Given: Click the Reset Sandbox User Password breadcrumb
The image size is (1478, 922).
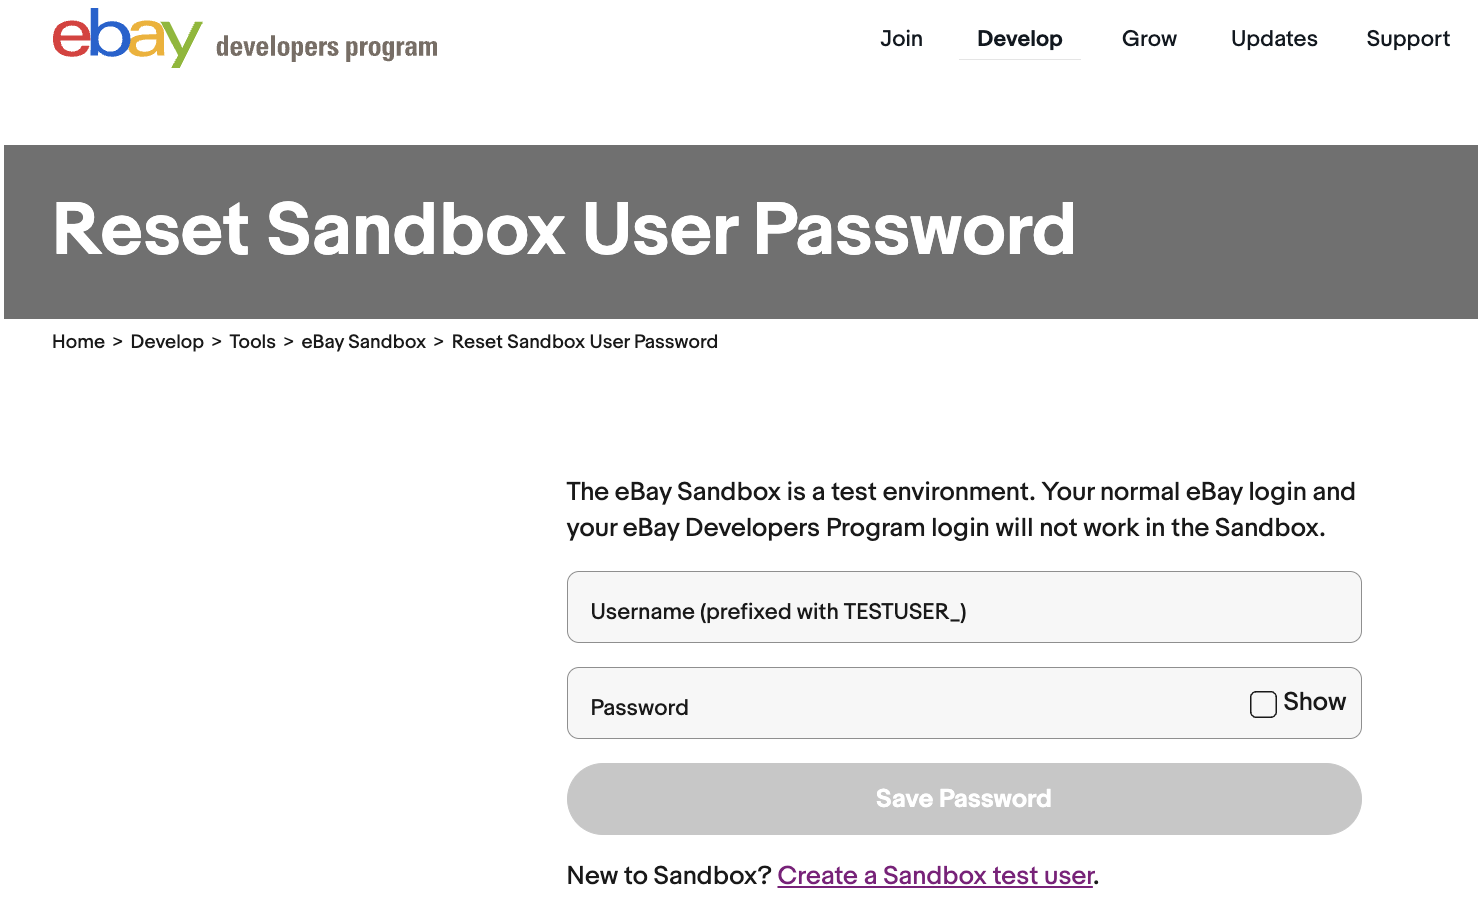Looking at the screenshot, I should tap(585, 342).
